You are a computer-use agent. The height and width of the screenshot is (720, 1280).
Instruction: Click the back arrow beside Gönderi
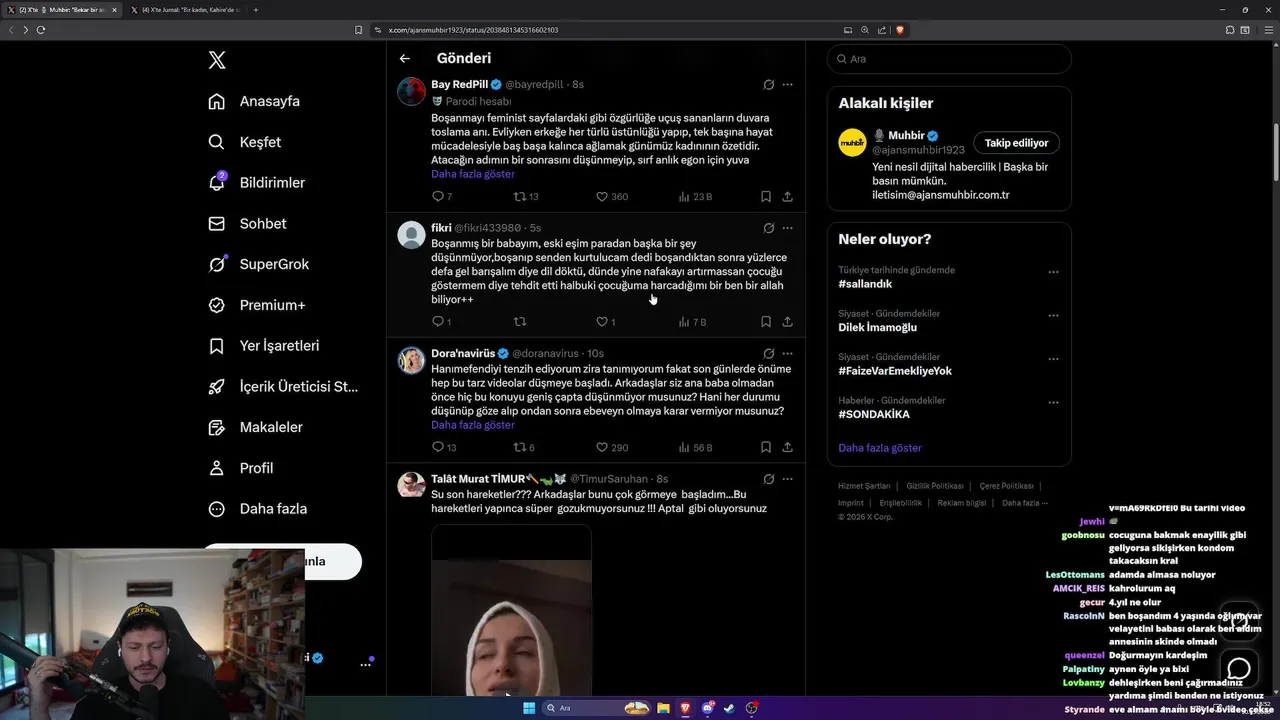[x=405, y=58]
